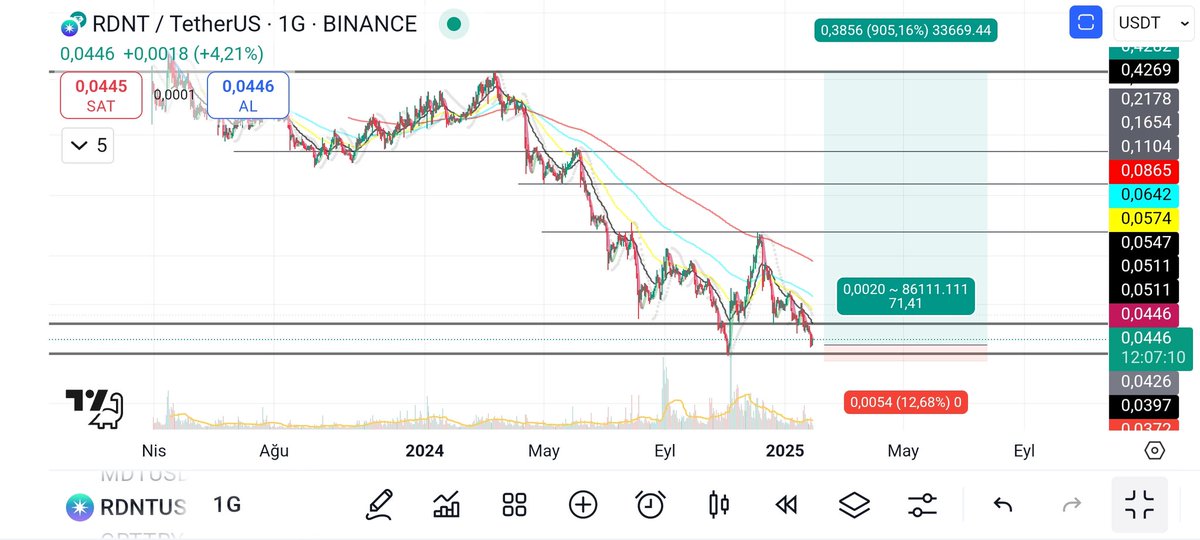Click the TradingView logo on chart
The width and height of the screenshot is (1200, 540).
tap(94, 408)
